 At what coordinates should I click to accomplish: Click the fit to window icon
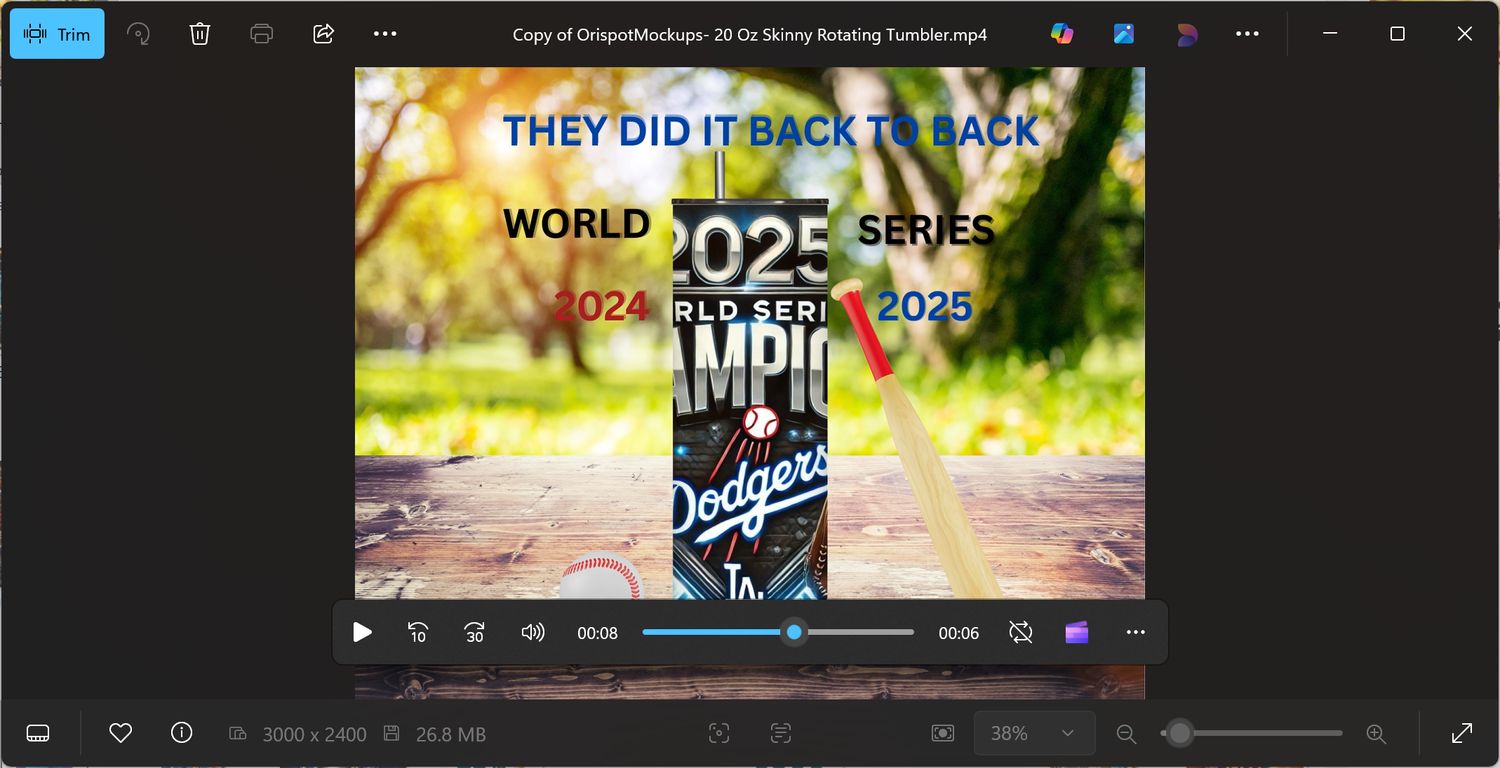click(943, 734)
